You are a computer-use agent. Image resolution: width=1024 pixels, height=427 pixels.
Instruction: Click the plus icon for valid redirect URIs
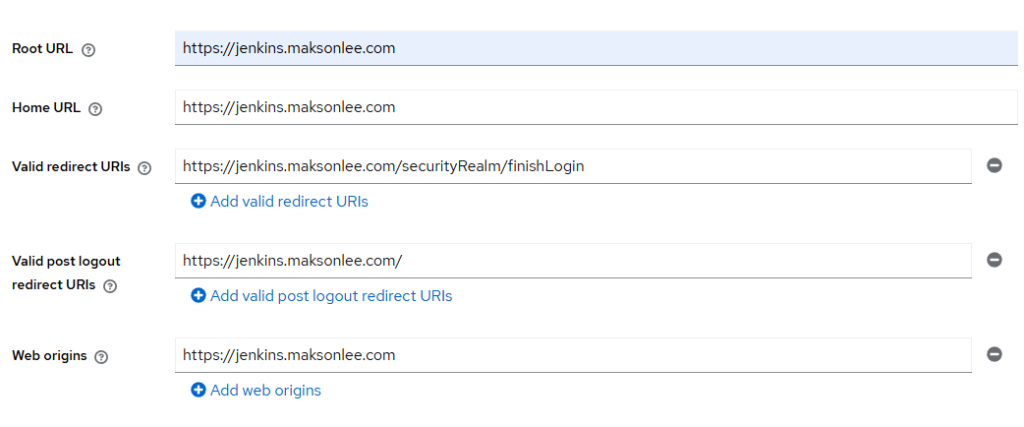point(198,201)
